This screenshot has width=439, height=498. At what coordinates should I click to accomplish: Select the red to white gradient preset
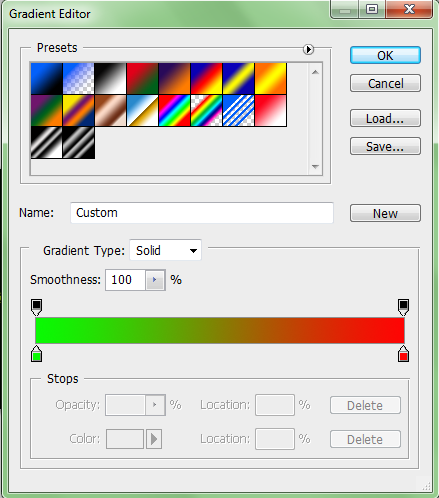click(x=270, y=111)
